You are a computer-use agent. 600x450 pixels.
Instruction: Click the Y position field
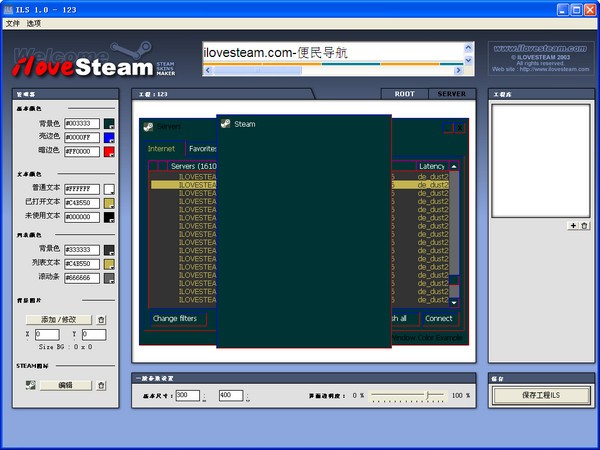[x=94, y=334]
